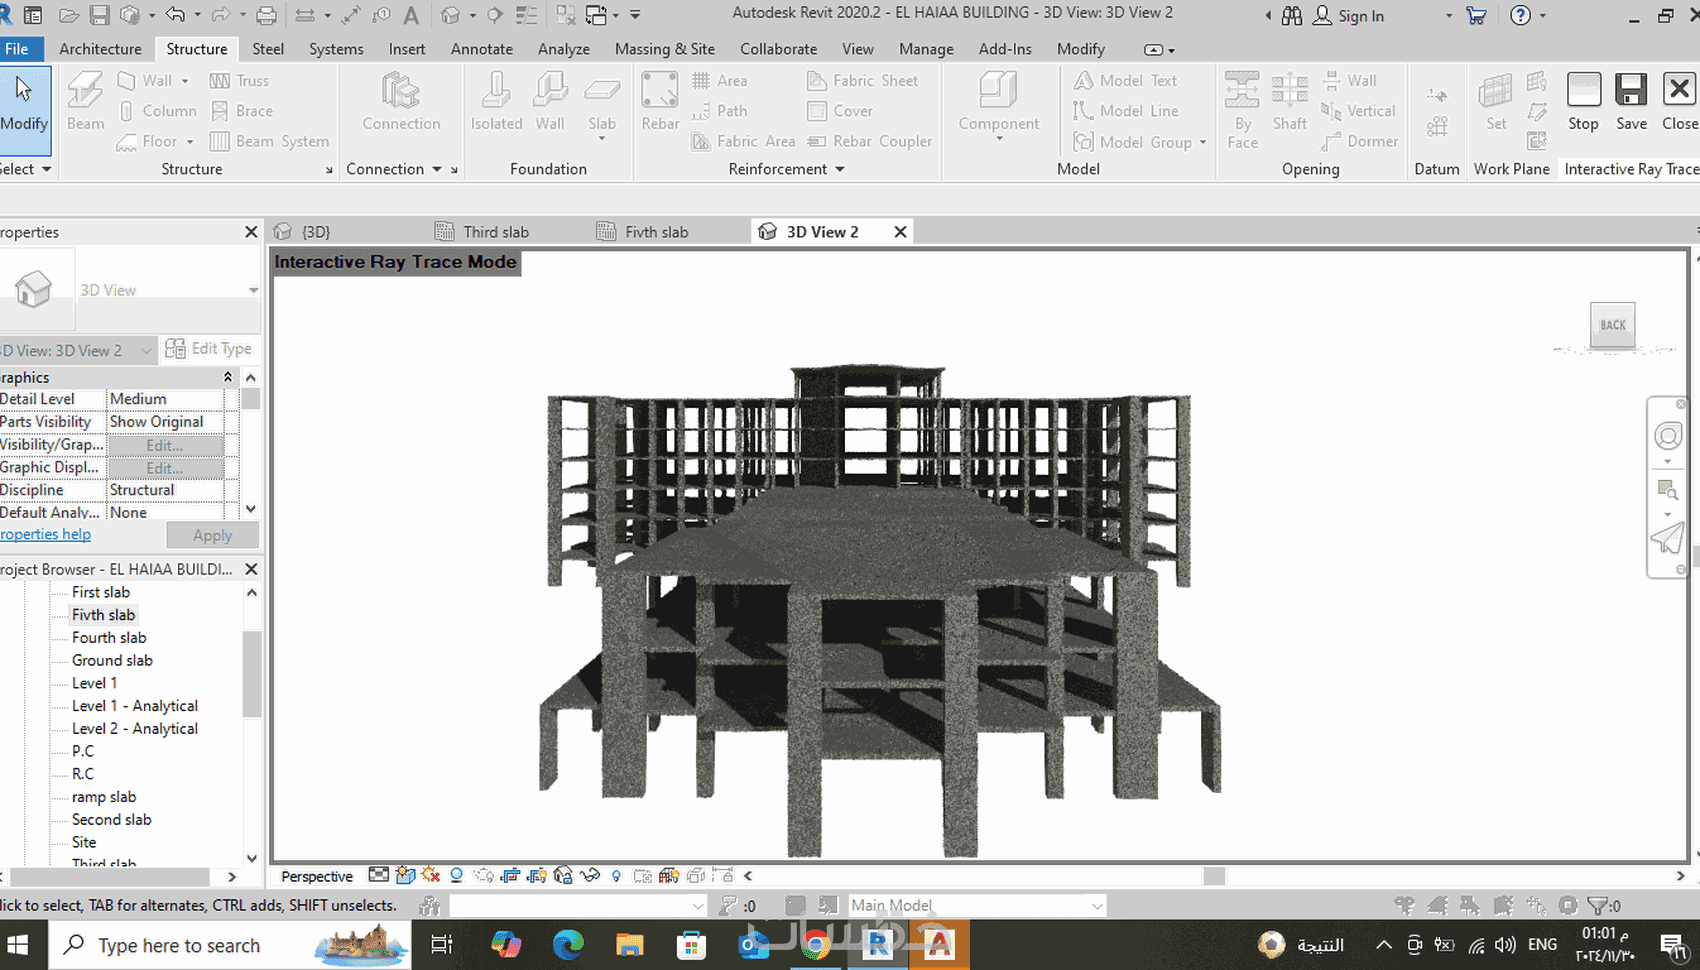Click the ViewCube BACK face
Screen dimensions: 1700x970
click(x=1612, y=325)
